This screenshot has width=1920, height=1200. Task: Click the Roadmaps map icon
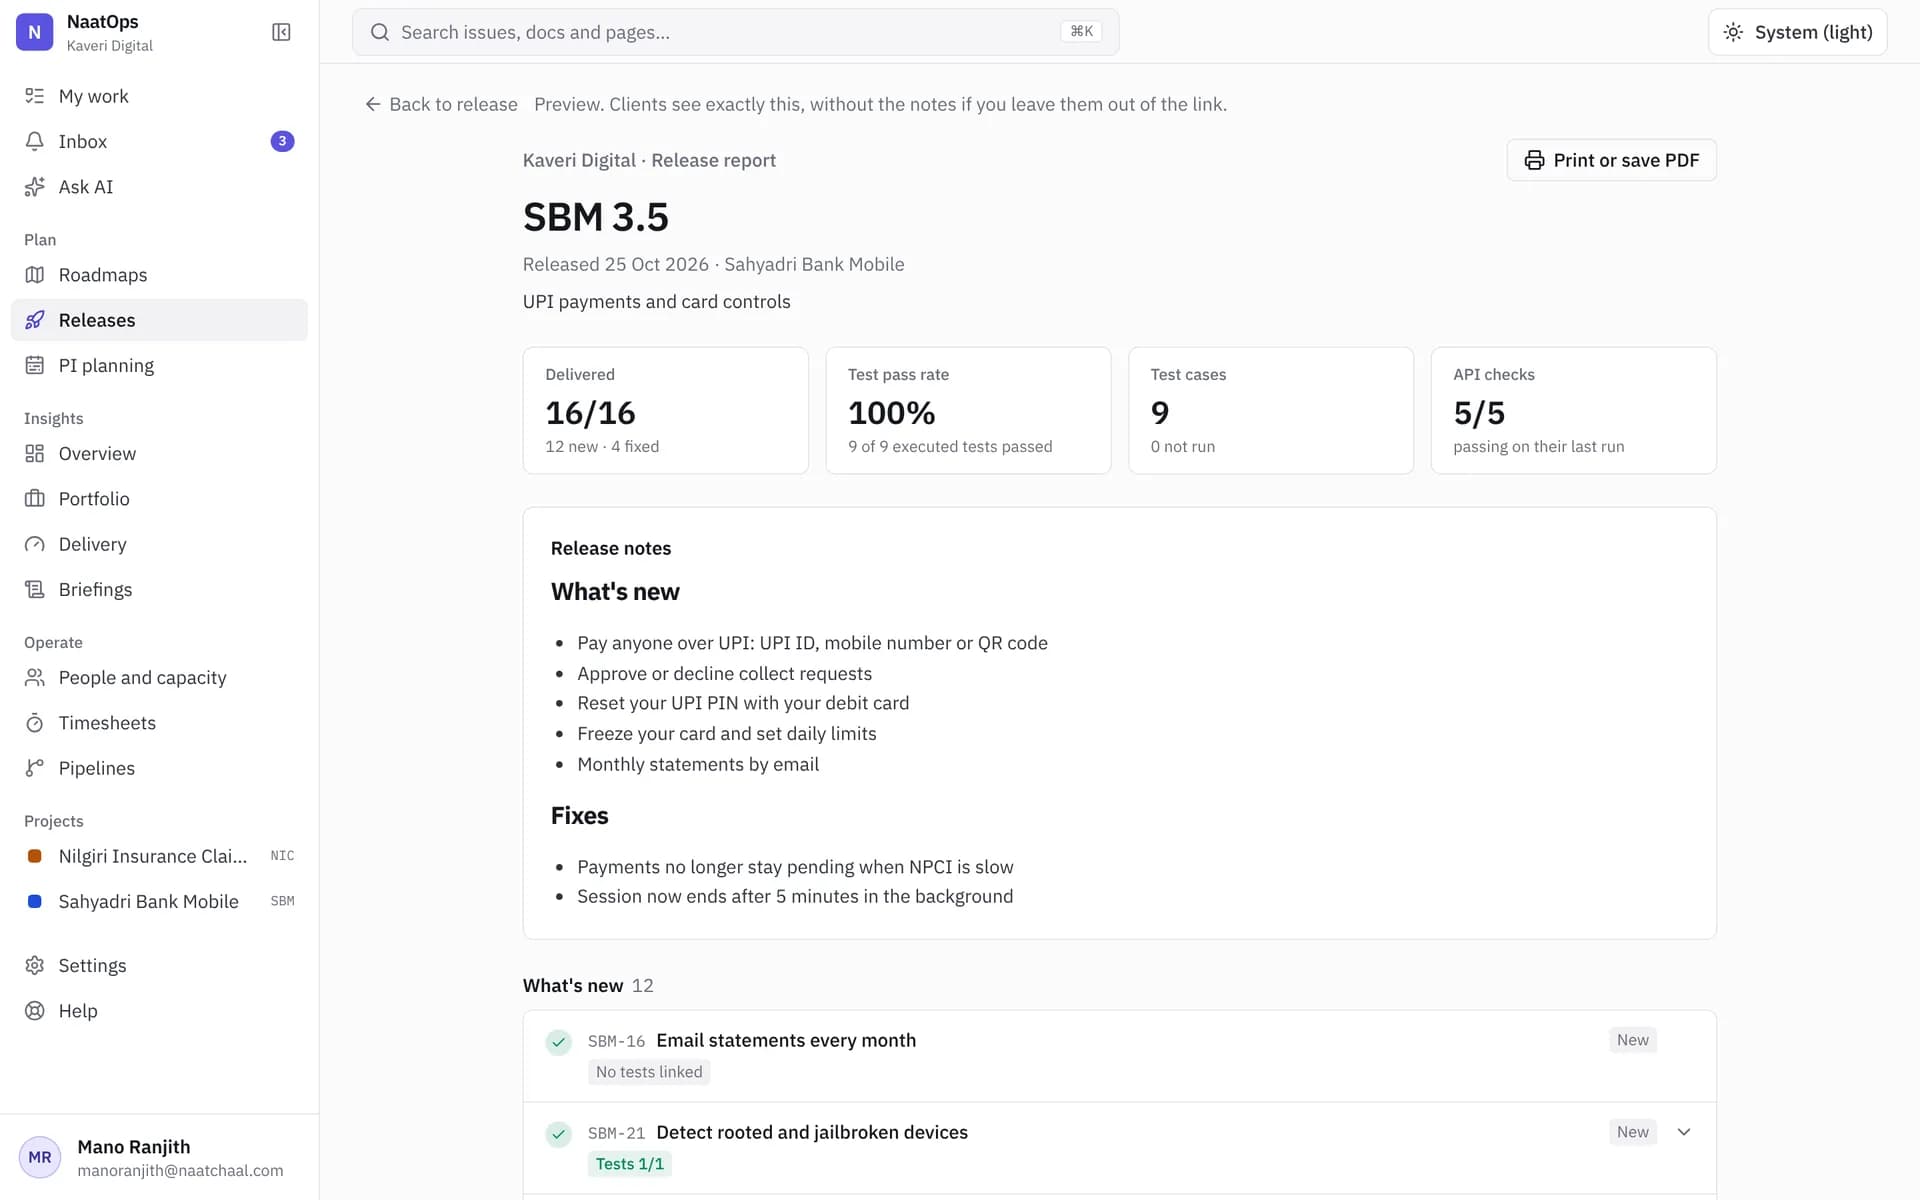[x=34, y=275]
